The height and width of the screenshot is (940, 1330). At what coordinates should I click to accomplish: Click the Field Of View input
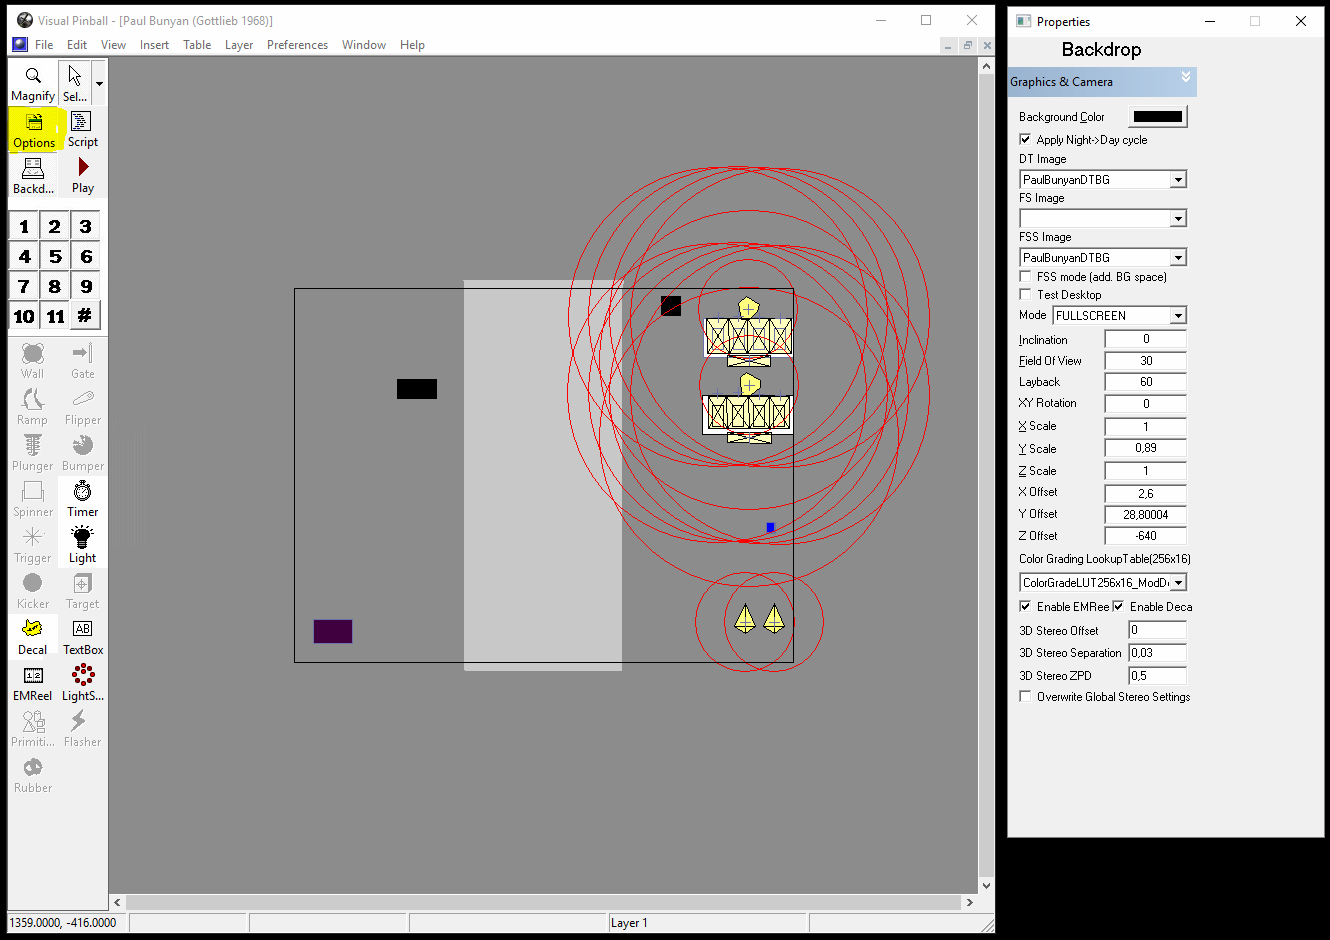1146,361
